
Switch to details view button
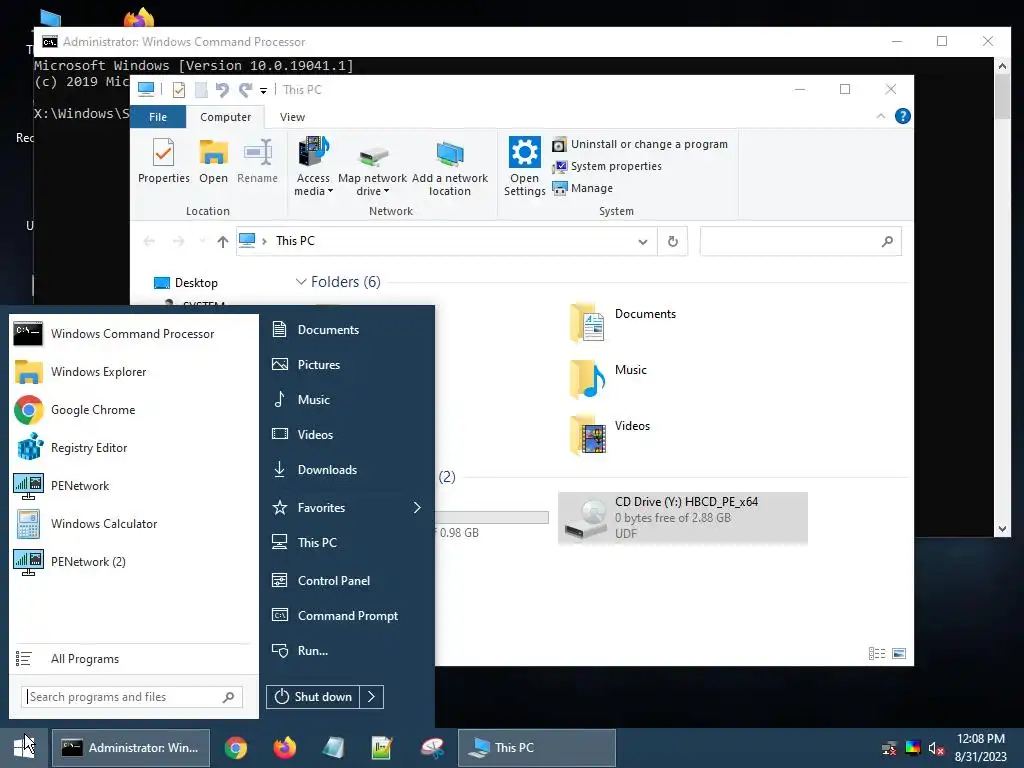pyautogui.click(x=877, y=654)
